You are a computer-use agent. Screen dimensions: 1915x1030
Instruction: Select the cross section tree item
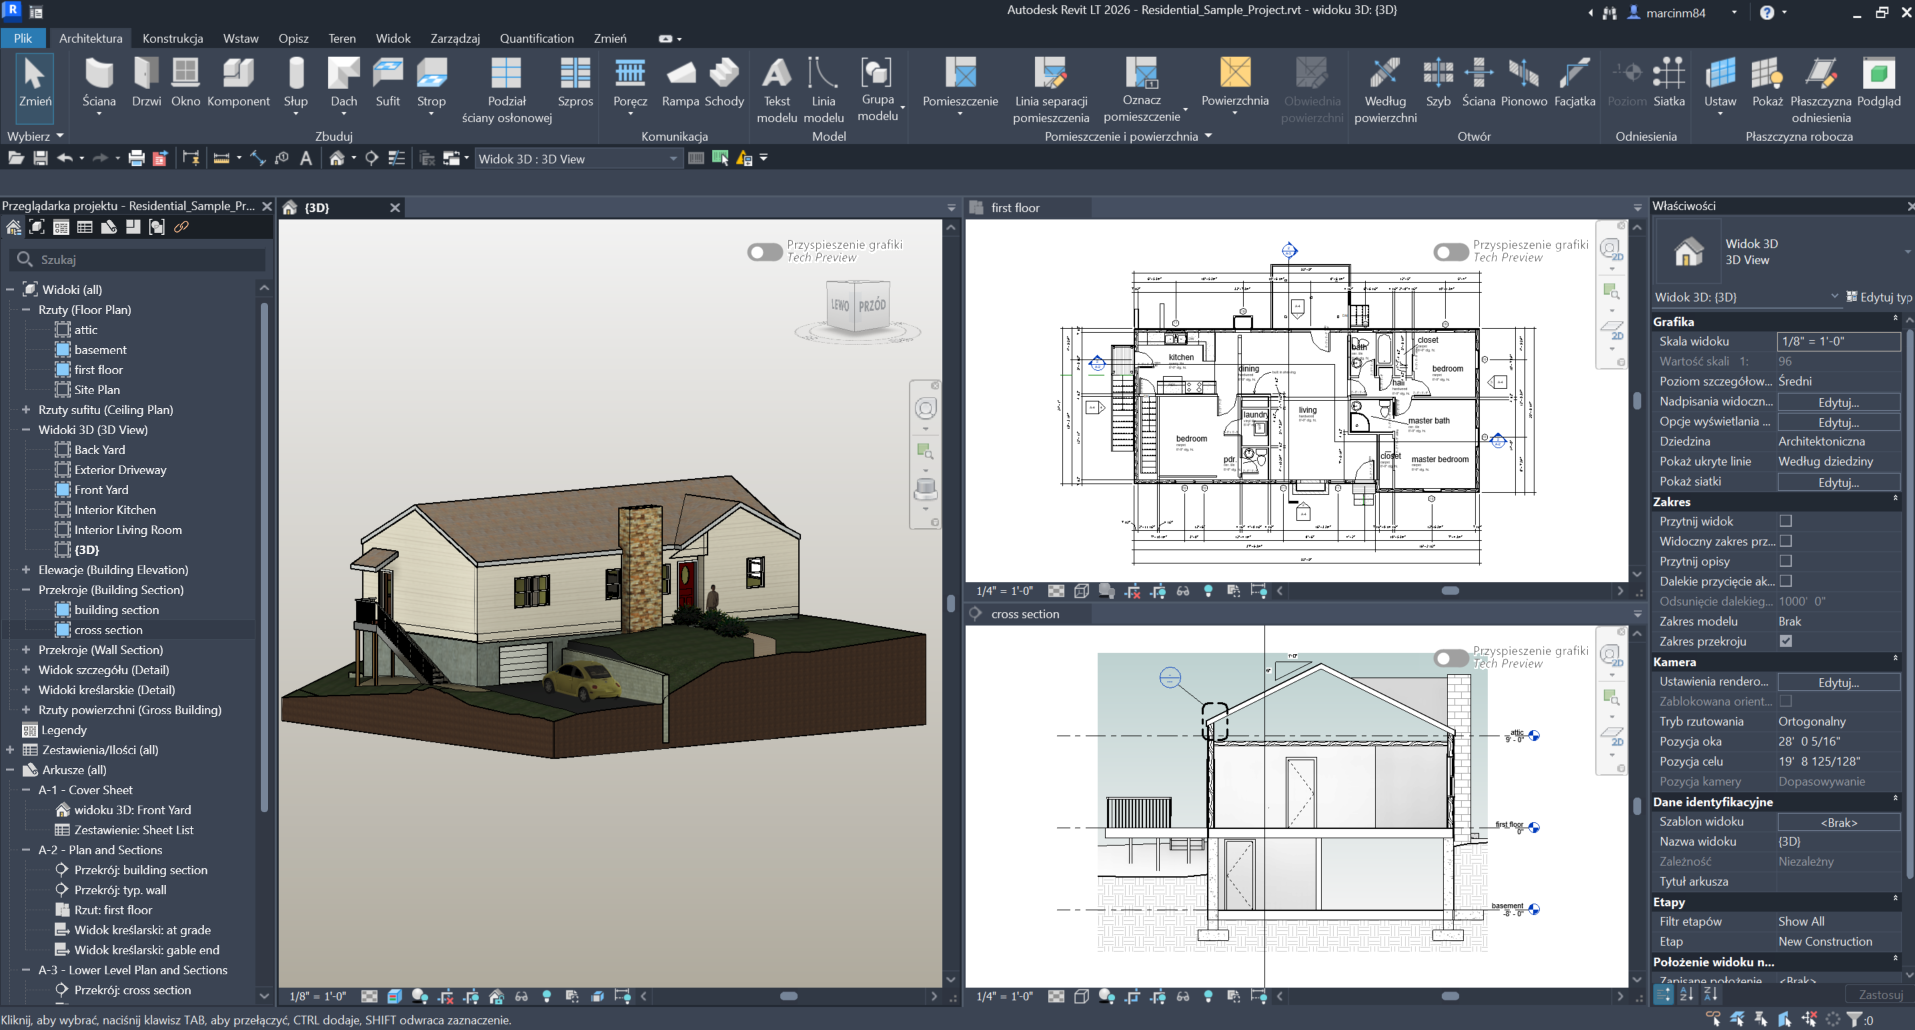coord(108,630)
